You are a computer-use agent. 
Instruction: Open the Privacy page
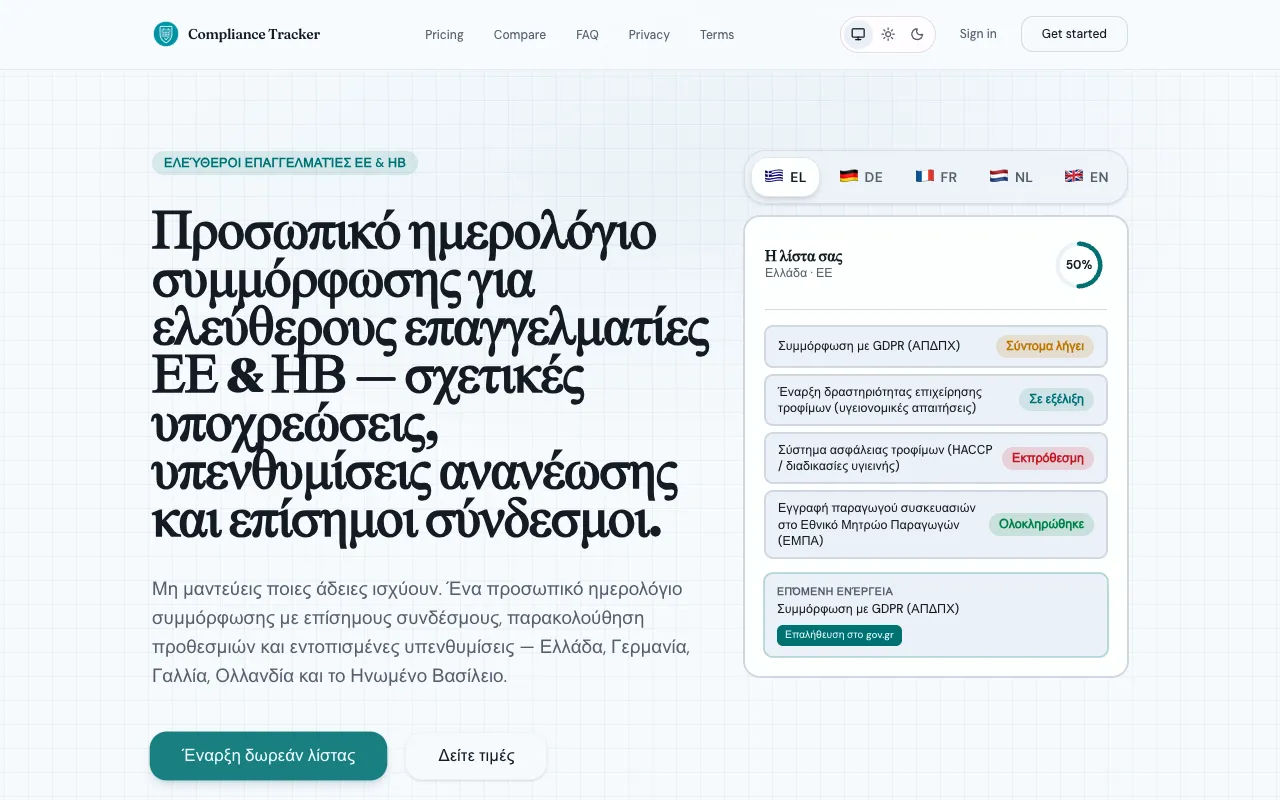coord(649,35)
